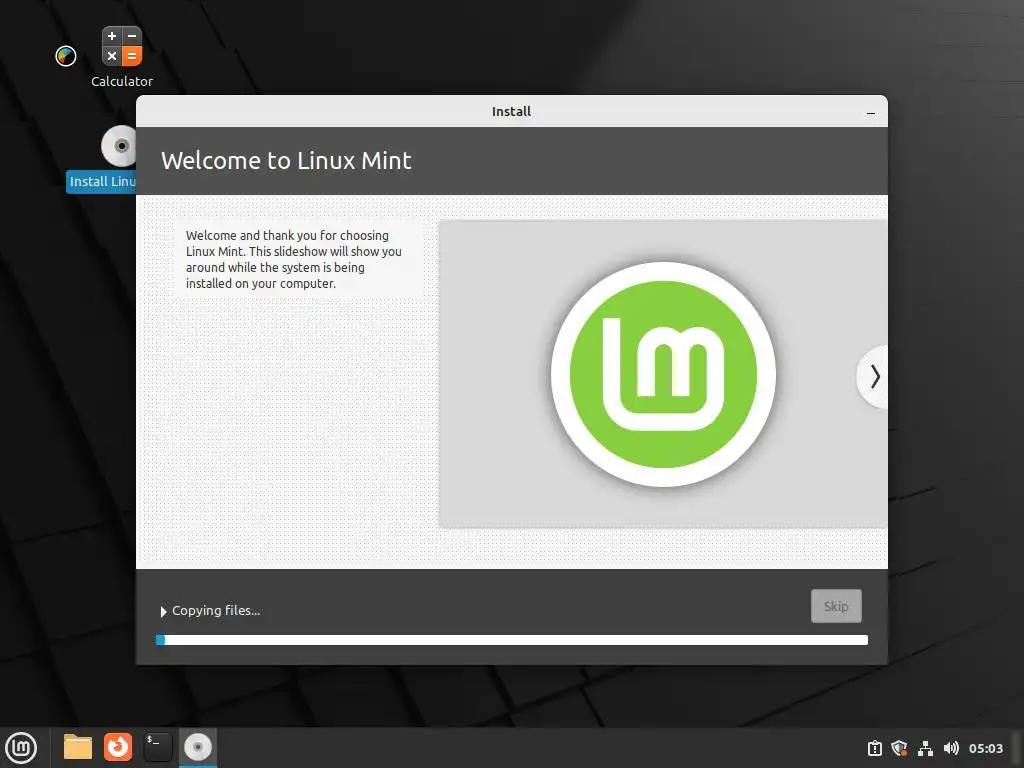Click the Linux Mint logo slide image

click(x=663, y=374)
